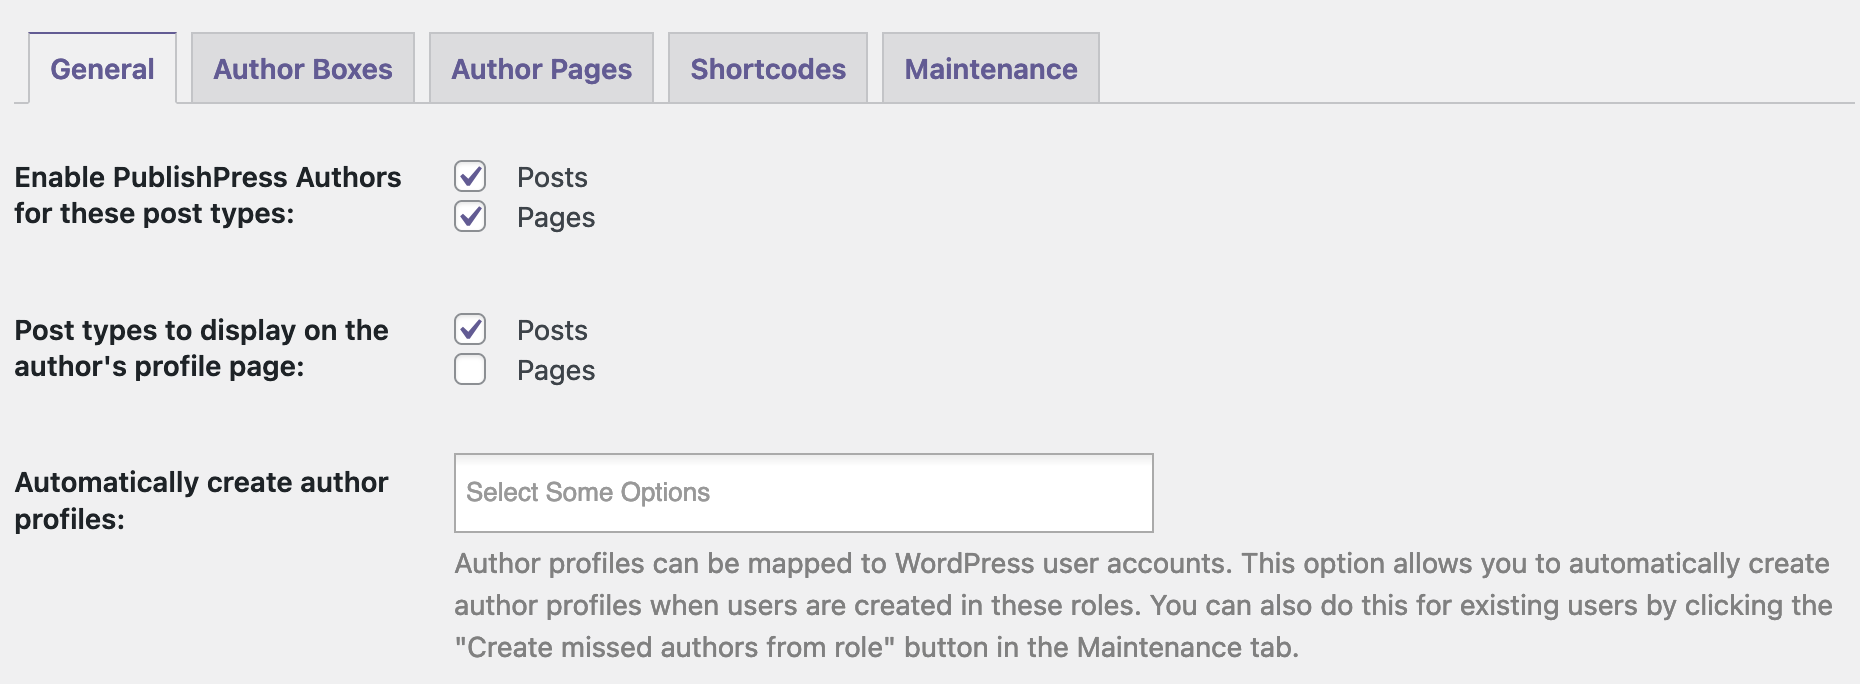Open the Author Pages tab
The image size is (1860, 684).
point(541,68)
